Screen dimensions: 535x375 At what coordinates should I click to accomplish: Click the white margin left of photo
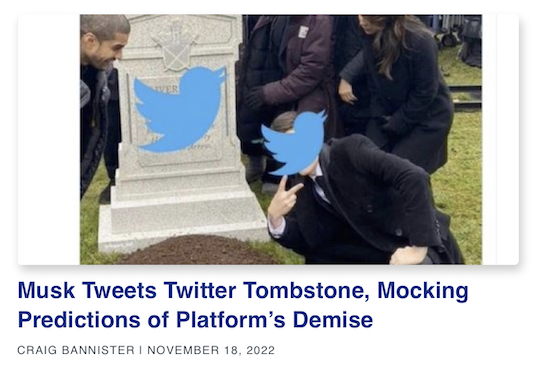(x=49, y=139)
